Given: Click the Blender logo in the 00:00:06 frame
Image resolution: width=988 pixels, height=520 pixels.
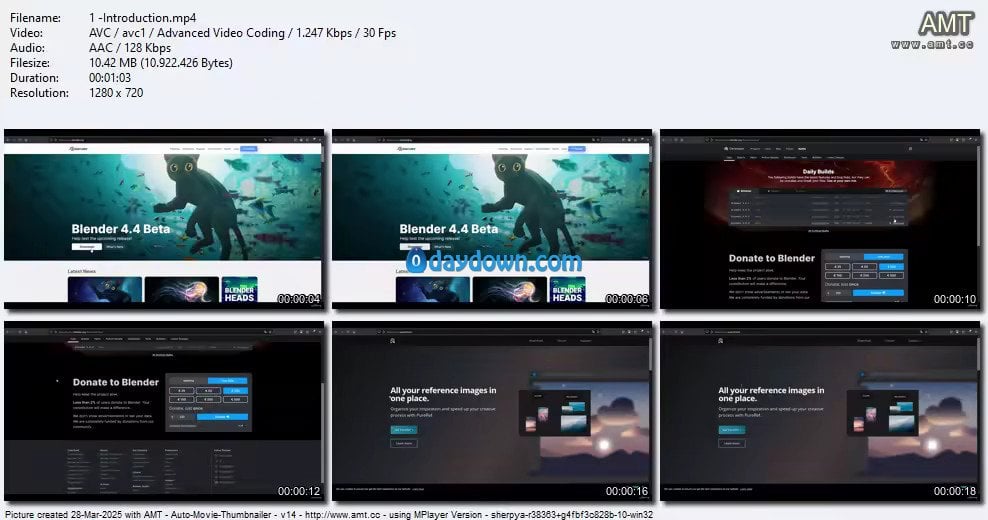Looking at the screenshot, I should (x=407, y=149).
